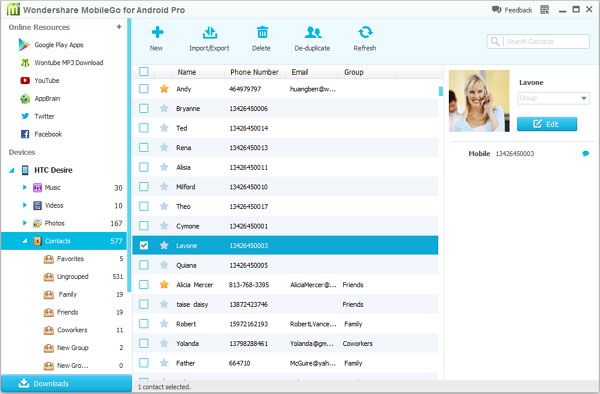Click the Delete trash icon

(x=262, y=33)
